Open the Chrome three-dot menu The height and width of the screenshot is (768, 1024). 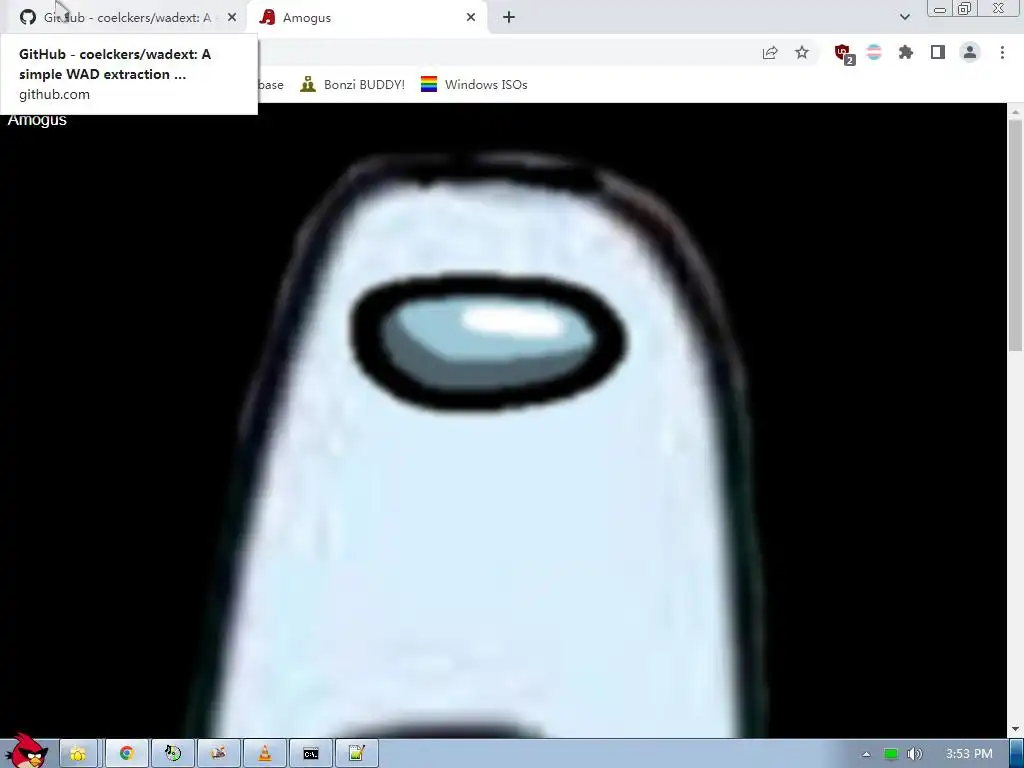1002,52
